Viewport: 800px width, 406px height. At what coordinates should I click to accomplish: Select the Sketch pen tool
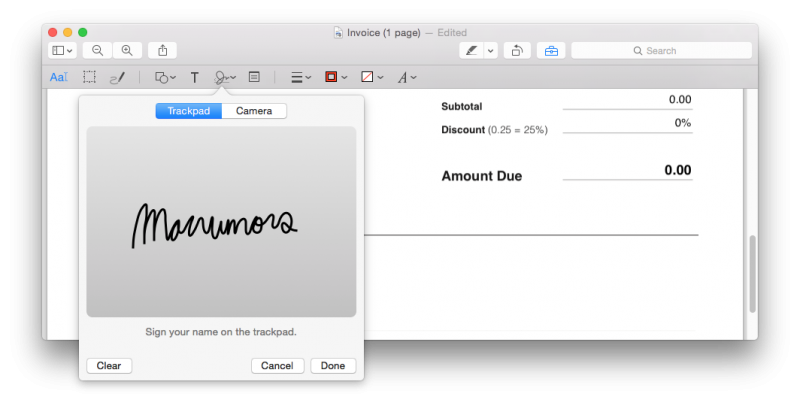coord(117,77)
